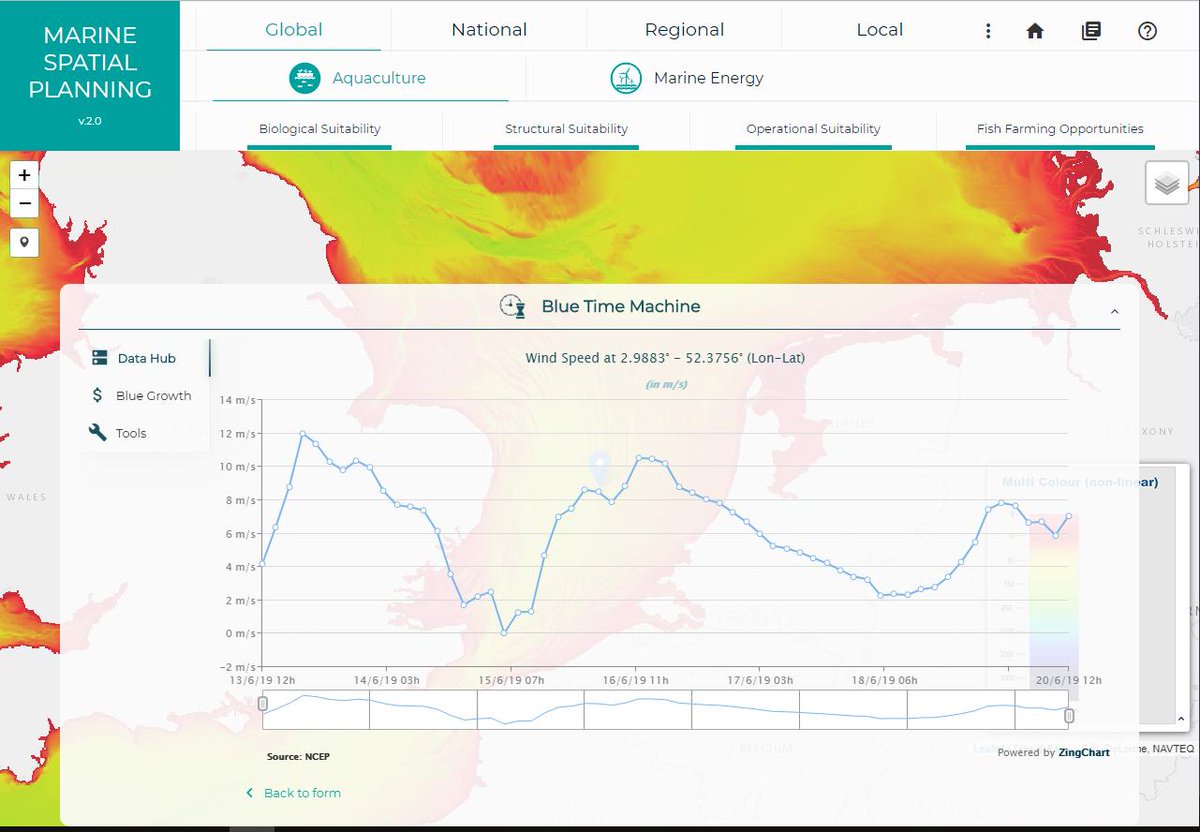Switch to the Regional tab
The height and width of the screenshot is (832, 1200).
point(685,29)
